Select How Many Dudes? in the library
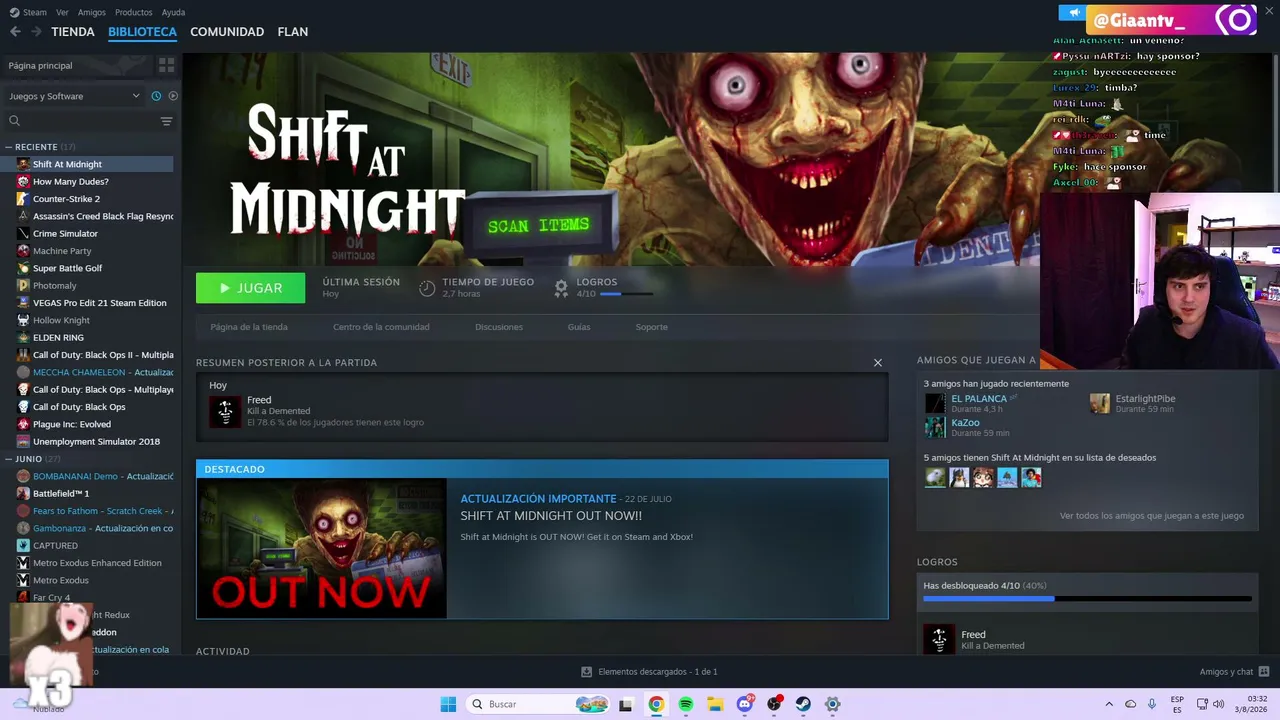 click(70, 181)
